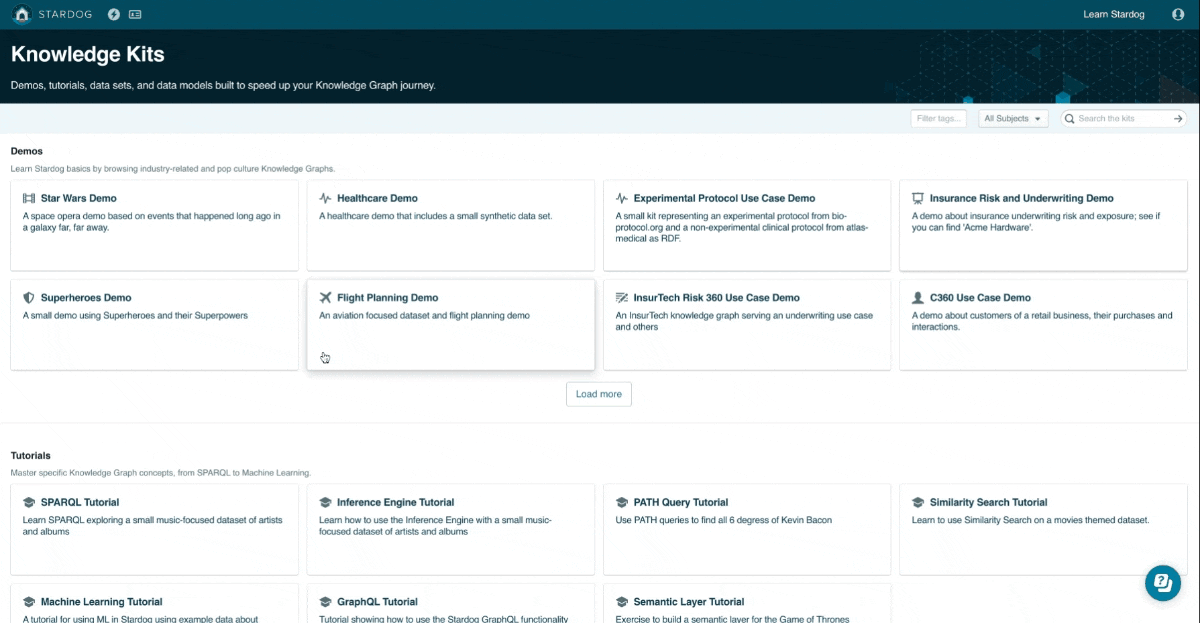This screenshot has height=623, width=1200.
Task: Open the lightning bolt icon in header
Action: click(113, 15)
